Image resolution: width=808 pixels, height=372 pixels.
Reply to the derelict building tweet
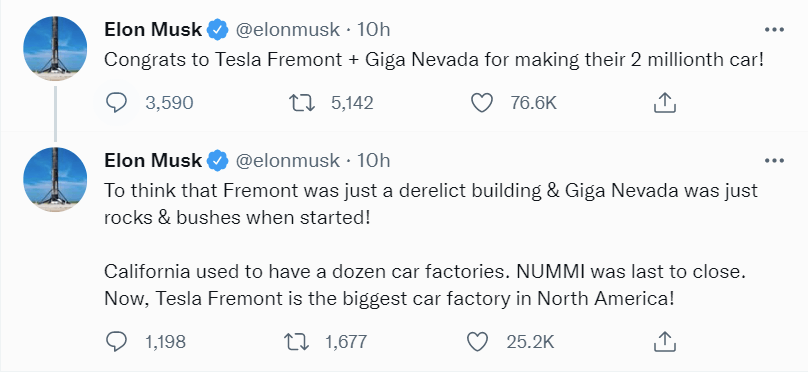click(x=116, y=341)
